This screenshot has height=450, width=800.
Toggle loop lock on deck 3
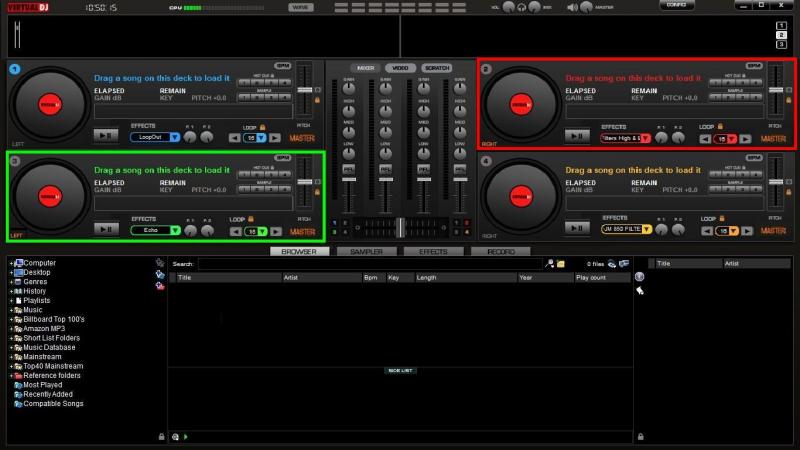[x=251, y=219]
